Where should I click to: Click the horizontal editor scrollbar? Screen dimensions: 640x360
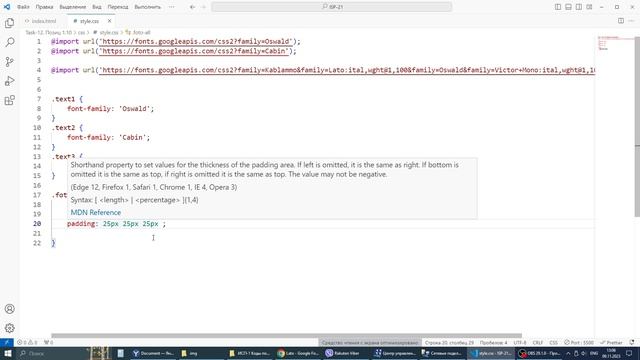click(287, 336)
